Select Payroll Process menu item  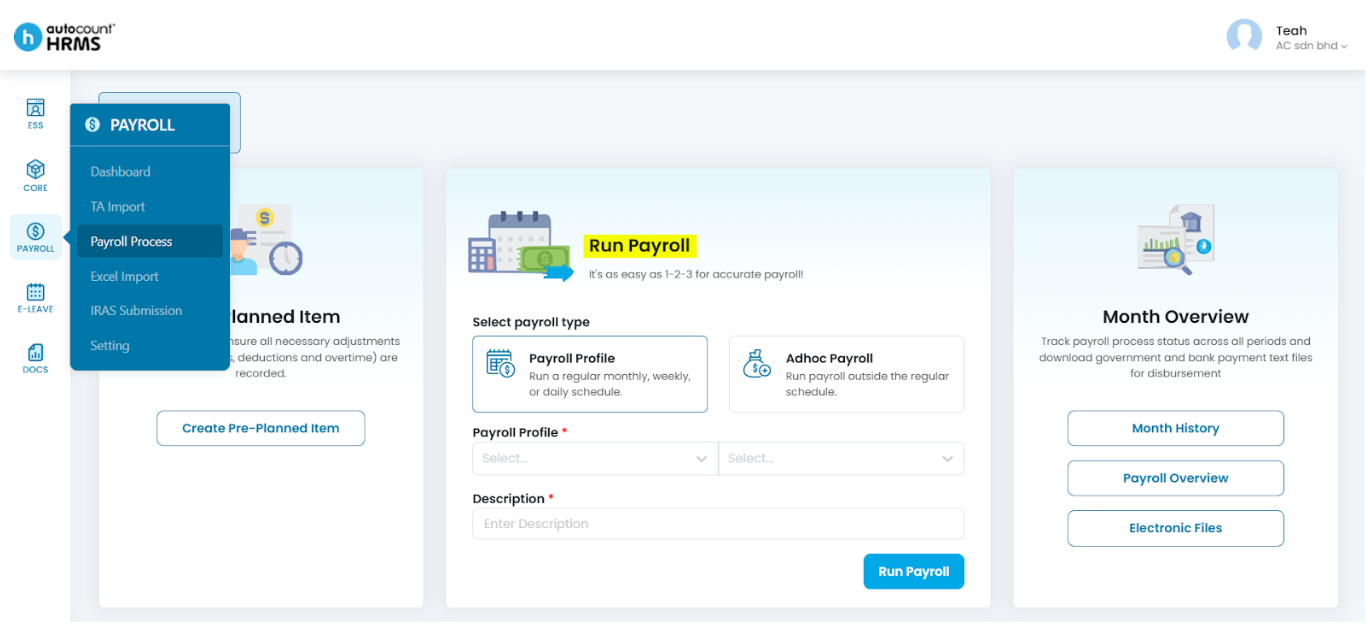(150, 241)
